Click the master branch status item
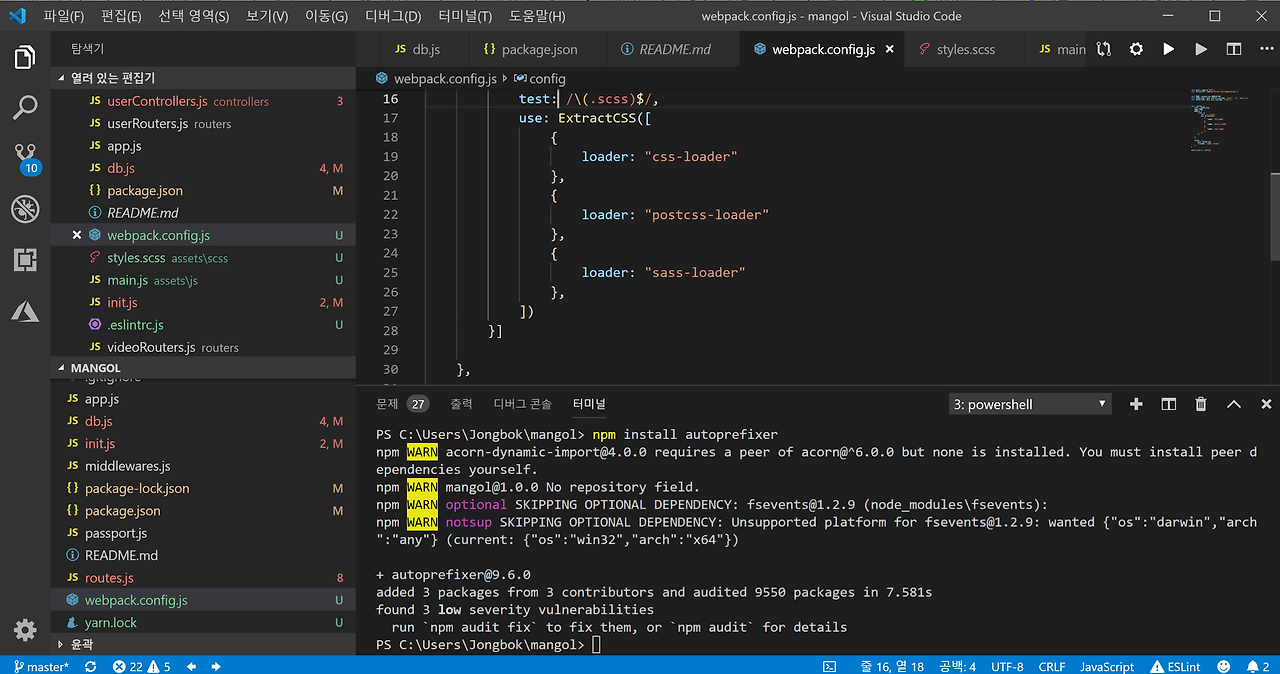The image size is (1280, 674). point(40,666)
